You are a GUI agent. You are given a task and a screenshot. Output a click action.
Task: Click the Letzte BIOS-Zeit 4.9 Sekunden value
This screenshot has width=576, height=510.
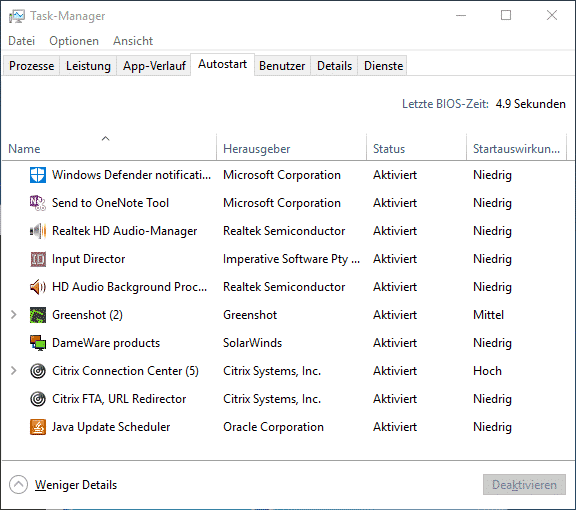tap(530, 104)
